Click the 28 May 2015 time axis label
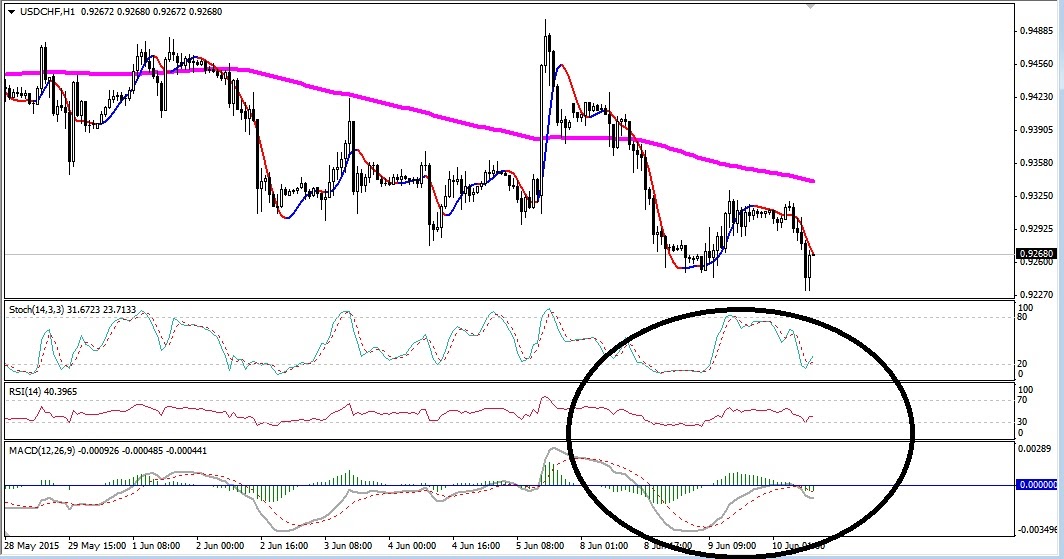Screen dimensions: 1064x559 tap(32, 545)
